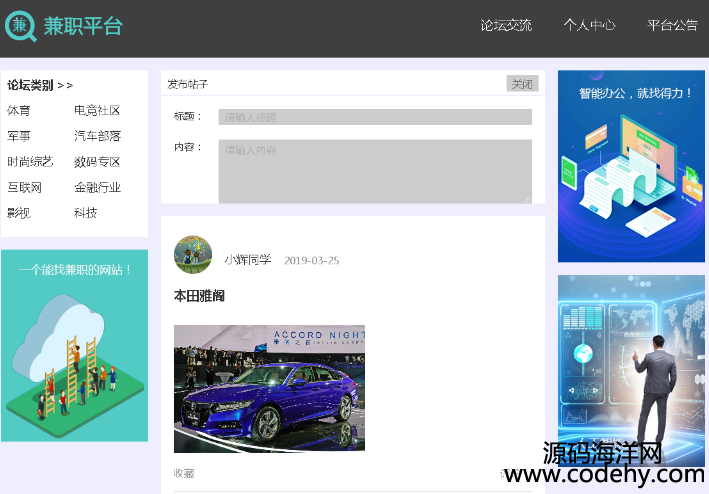Click 收藏 to favorite the post
Screen dimensions: 709x494
pyautogui.click(x=184, y=473)
